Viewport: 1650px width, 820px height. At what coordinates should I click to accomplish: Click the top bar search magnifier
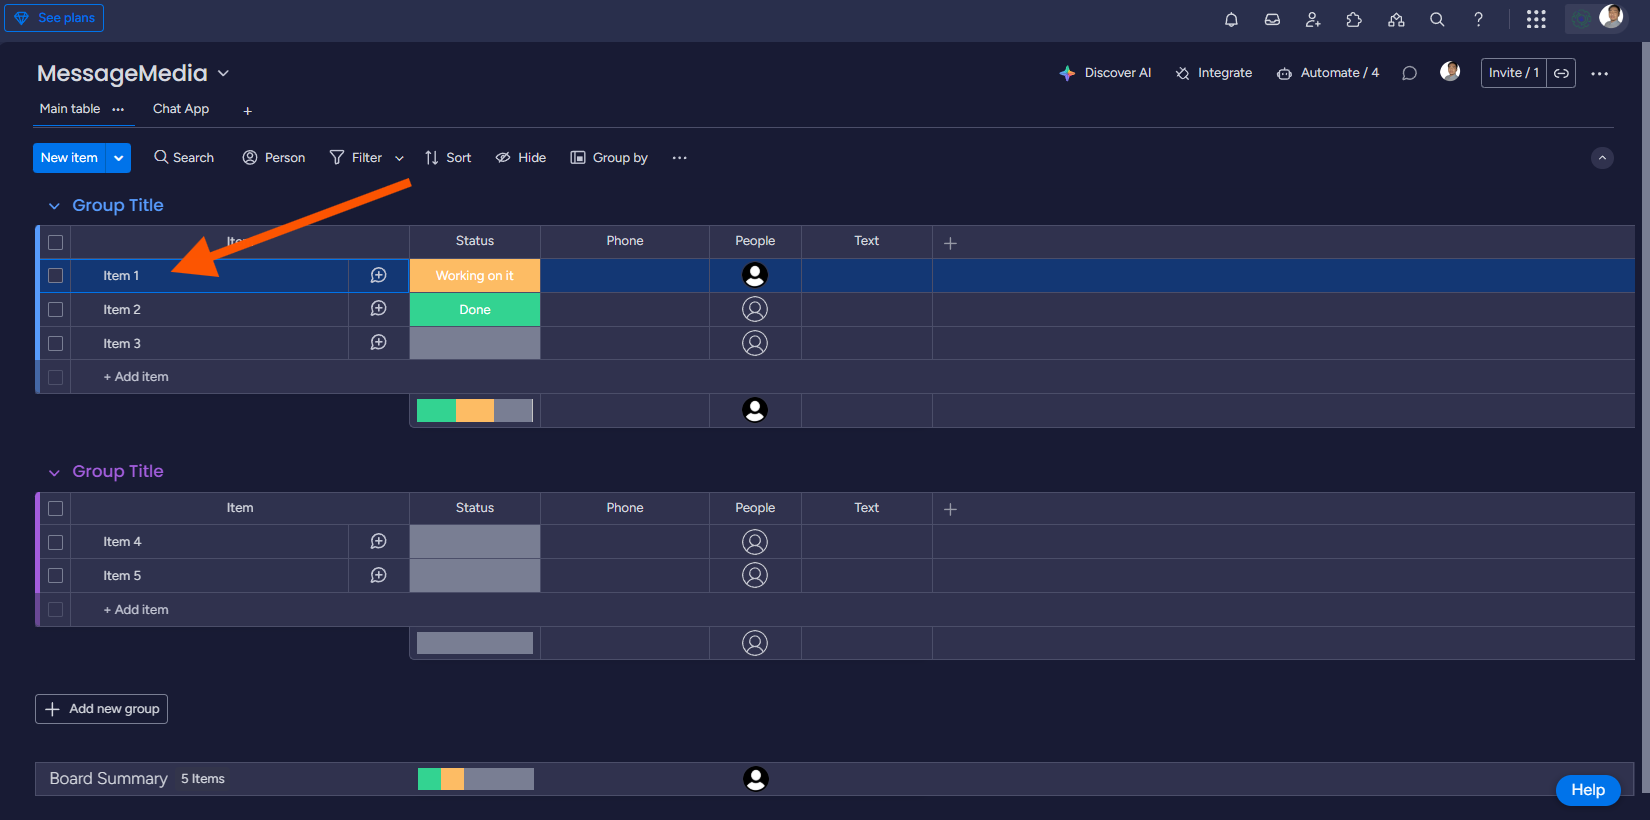click(x=1437, y=19)
